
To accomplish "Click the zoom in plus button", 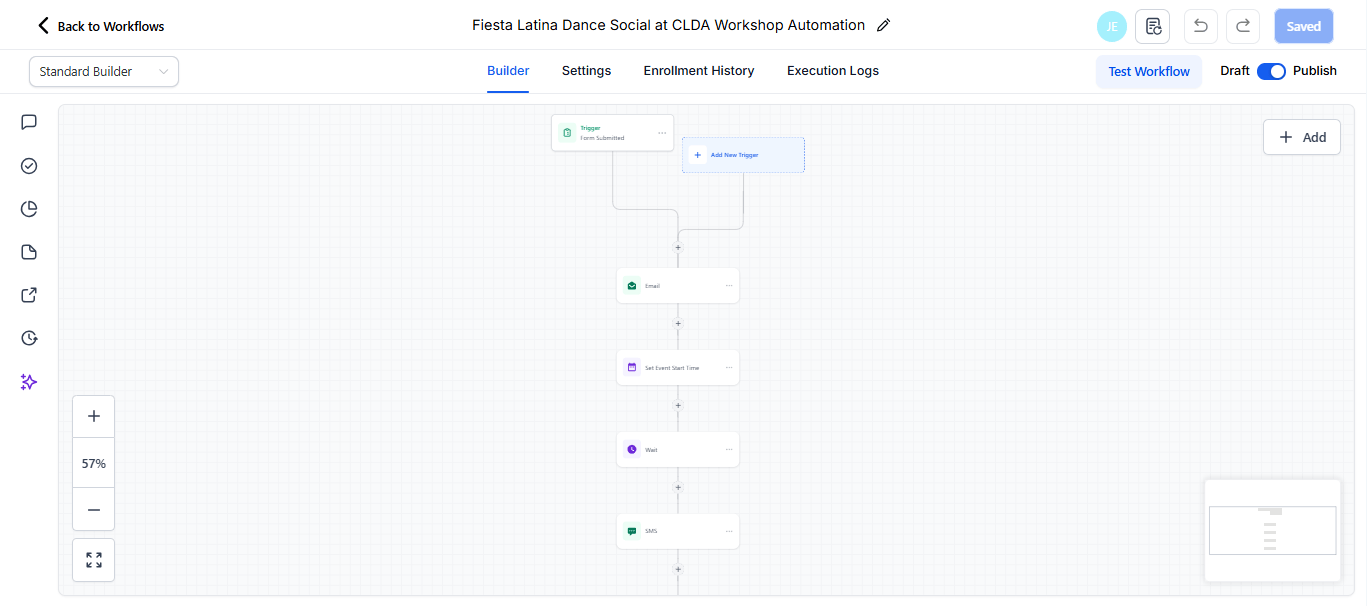I will click(x=94, y=416).
